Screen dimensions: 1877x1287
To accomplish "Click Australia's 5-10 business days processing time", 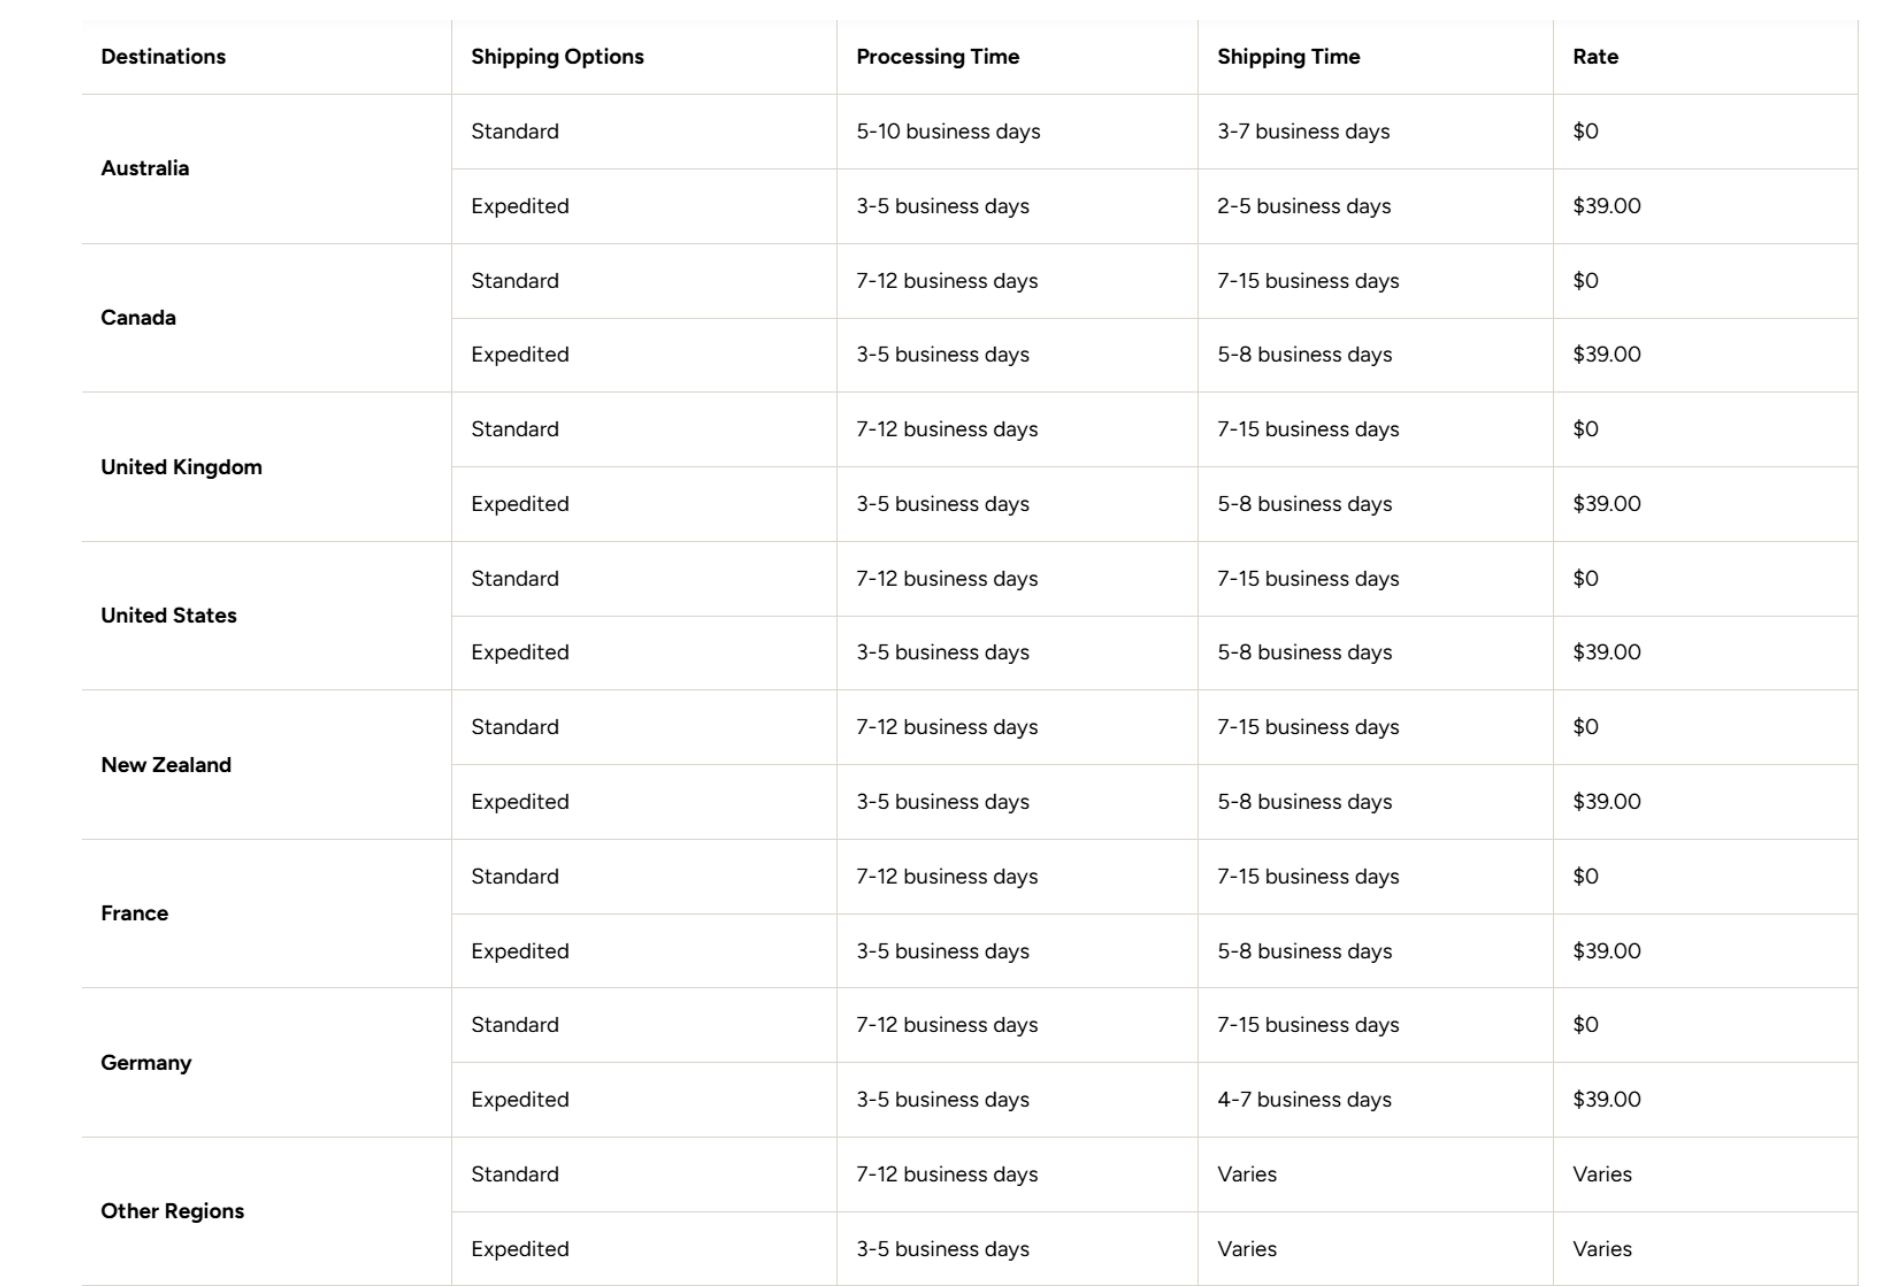I will point(948,132).
